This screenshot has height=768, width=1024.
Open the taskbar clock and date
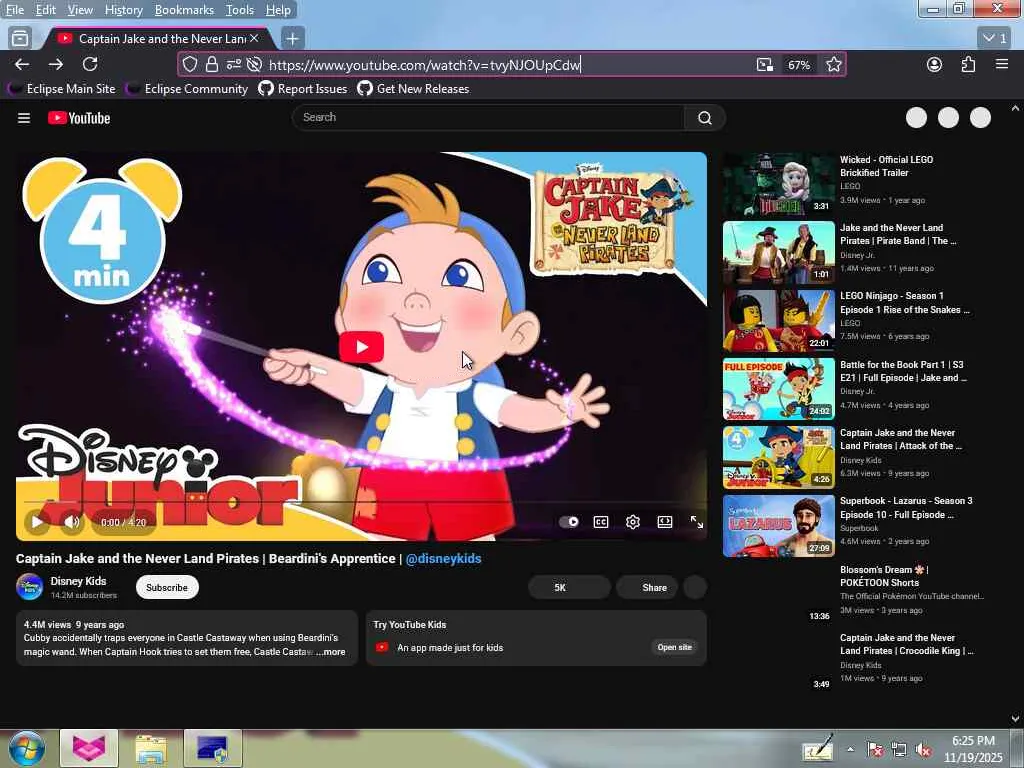pos(973,750)
